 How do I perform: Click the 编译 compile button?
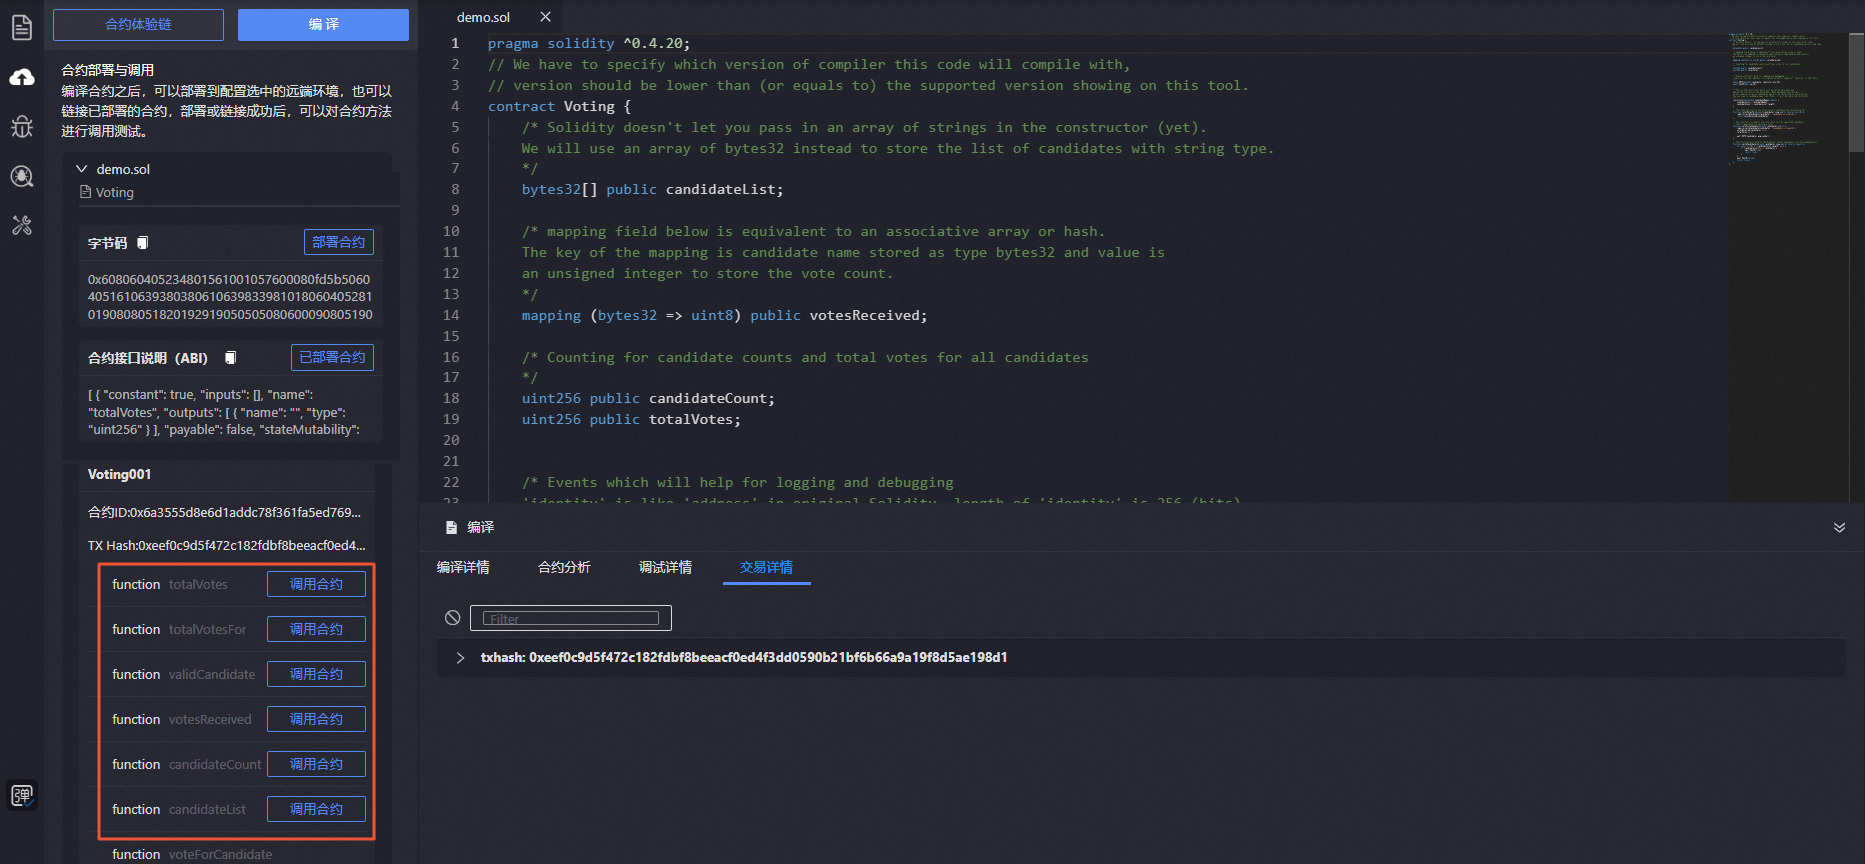coord(323,24)
